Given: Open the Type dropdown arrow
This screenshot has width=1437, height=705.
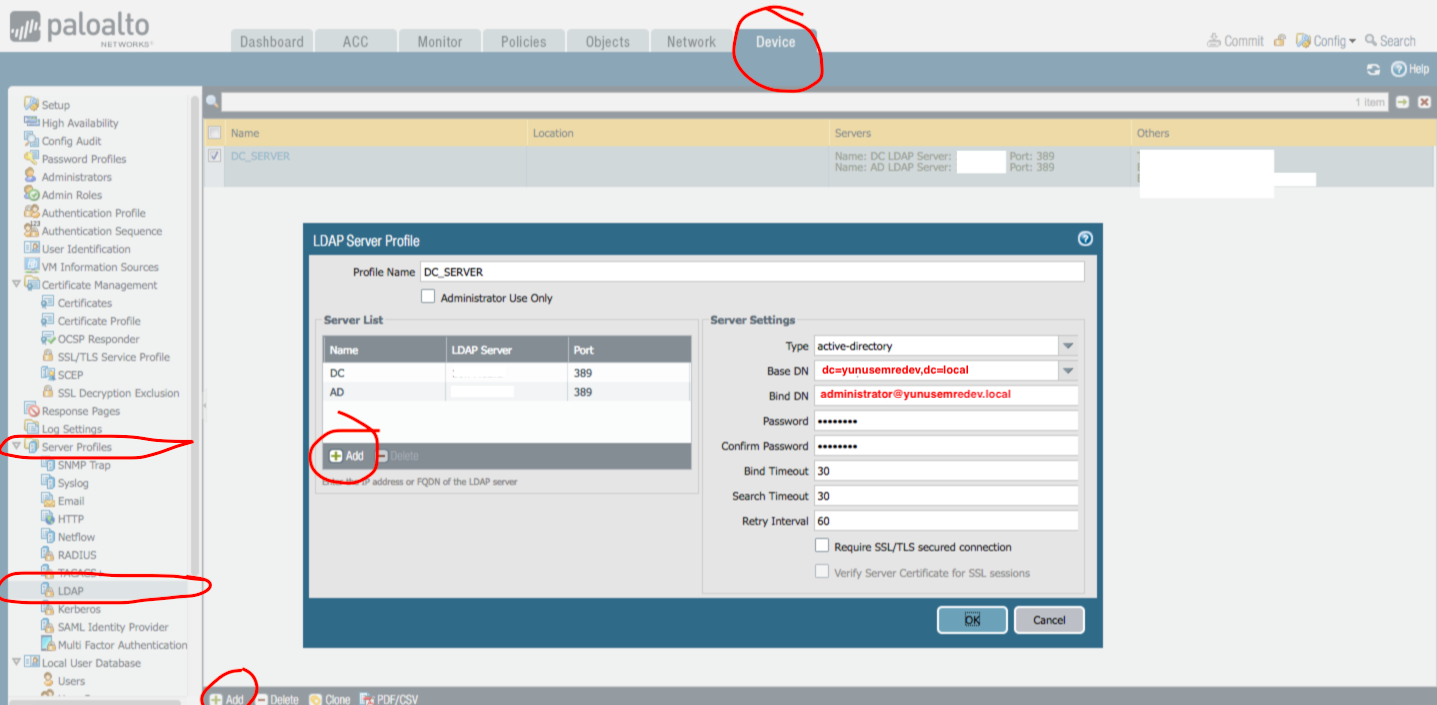Looking at the screenshot, I should pos(1068,346).
